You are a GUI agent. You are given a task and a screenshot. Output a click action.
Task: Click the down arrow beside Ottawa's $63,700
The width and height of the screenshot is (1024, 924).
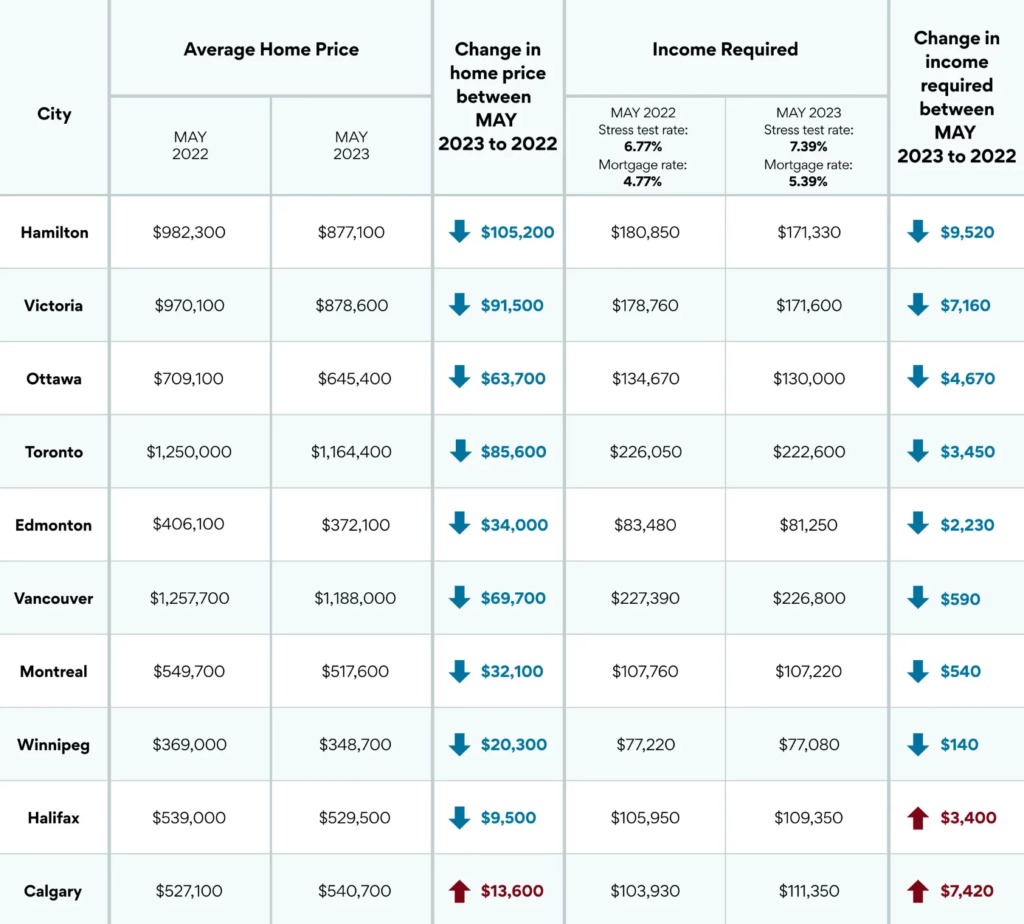click(x=459, y=378)
